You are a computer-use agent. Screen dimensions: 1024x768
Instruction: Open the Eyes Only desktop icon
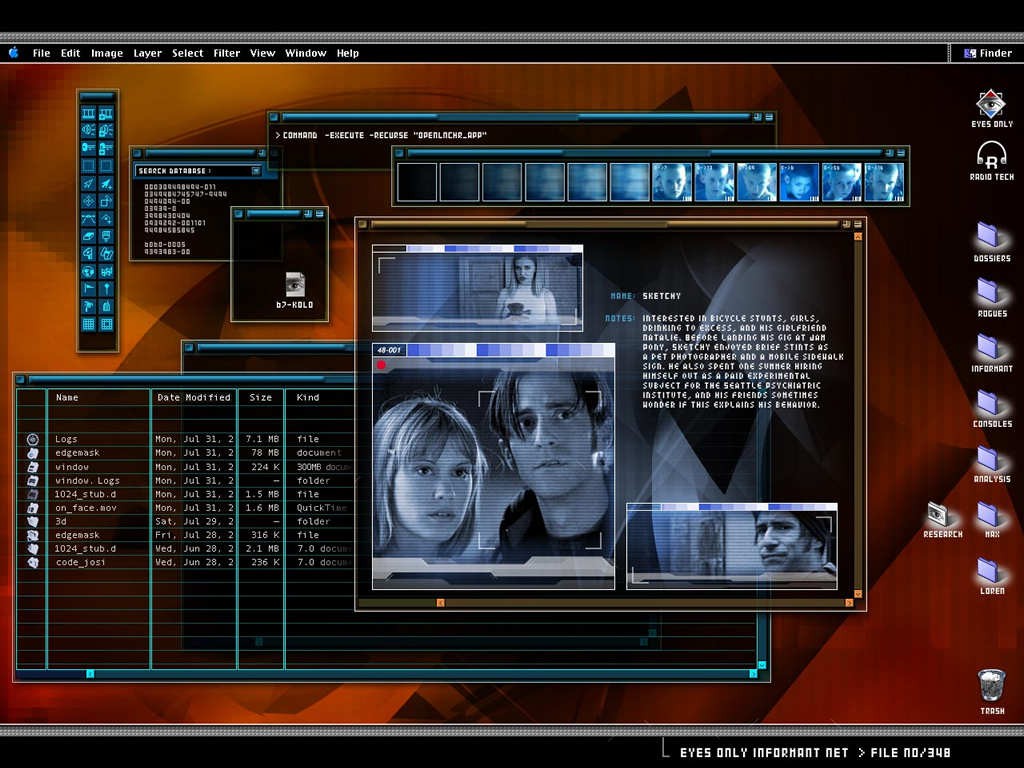click(991, 104)
